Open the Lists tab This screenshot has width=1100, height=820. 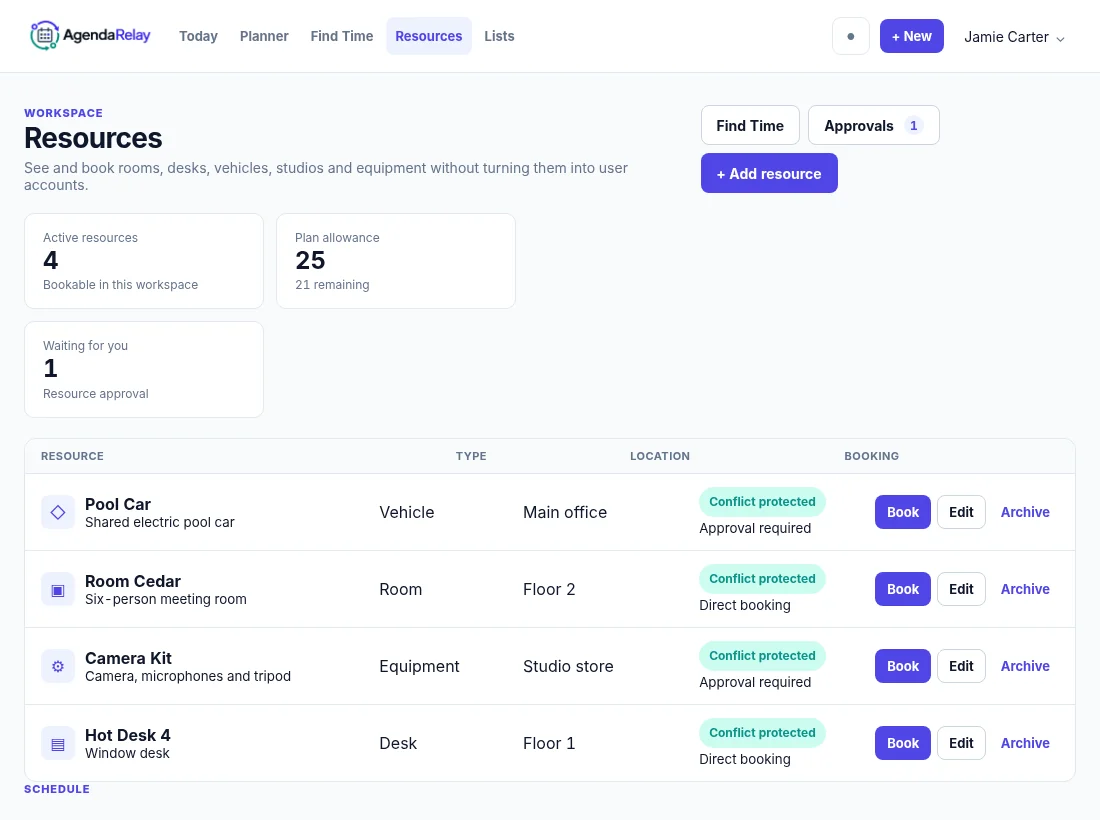coord(499,36)
